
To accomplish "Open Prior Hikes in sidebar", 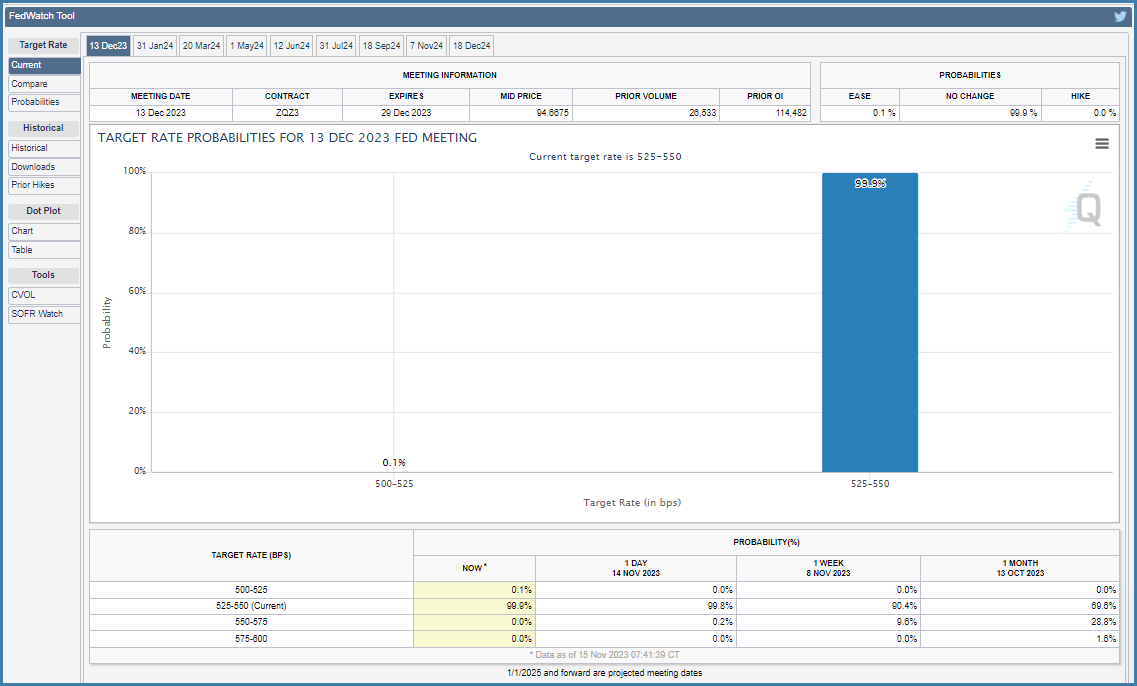I will click(x=44, y=185).
